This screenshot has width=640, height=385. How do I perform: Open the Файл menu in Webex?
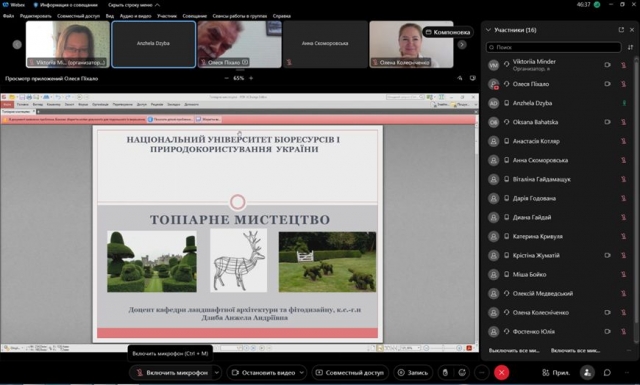[9, 16]
